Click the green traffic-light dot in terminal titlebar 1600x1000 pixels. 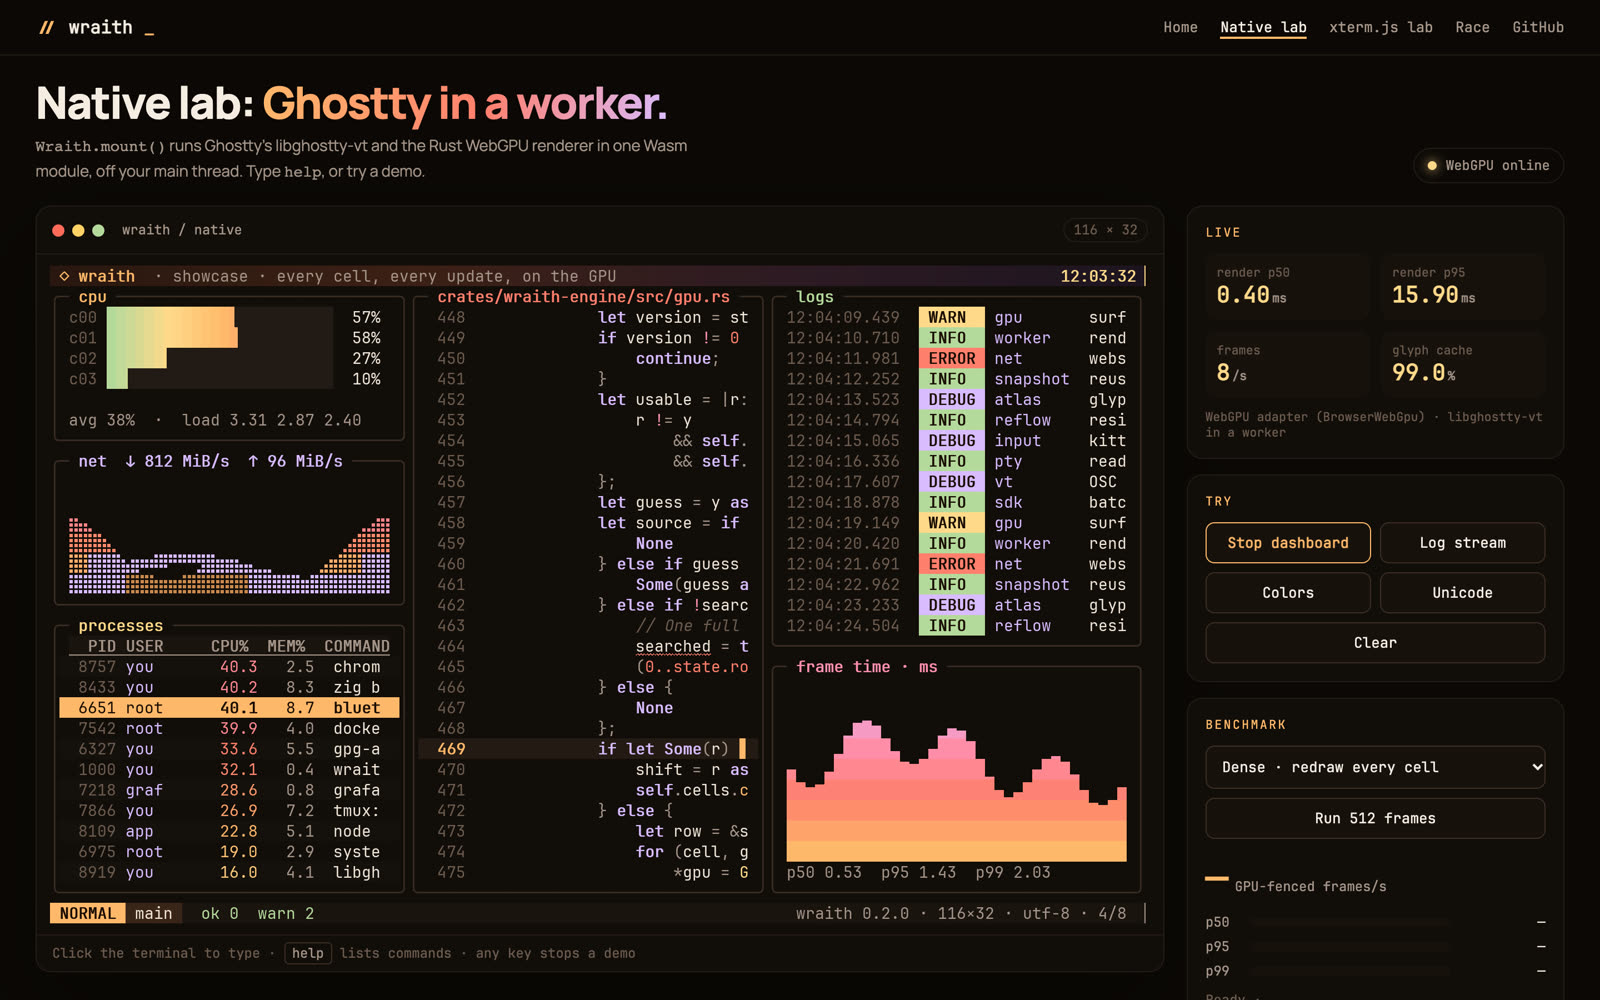[x=98, y=230]
